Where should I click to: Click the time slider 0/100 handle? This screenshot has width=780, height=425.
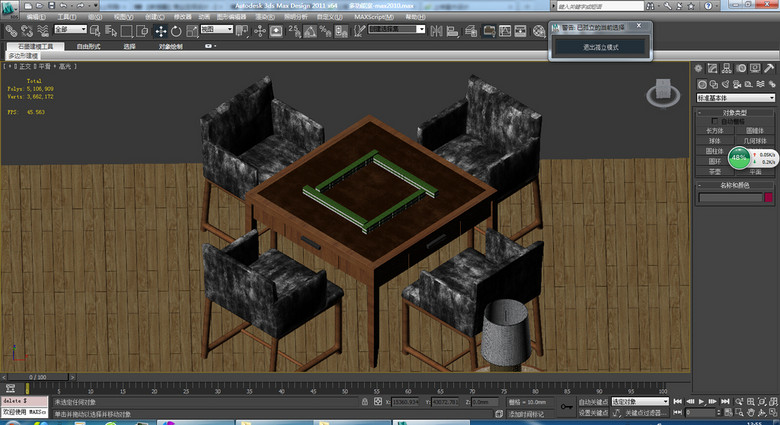38,377
